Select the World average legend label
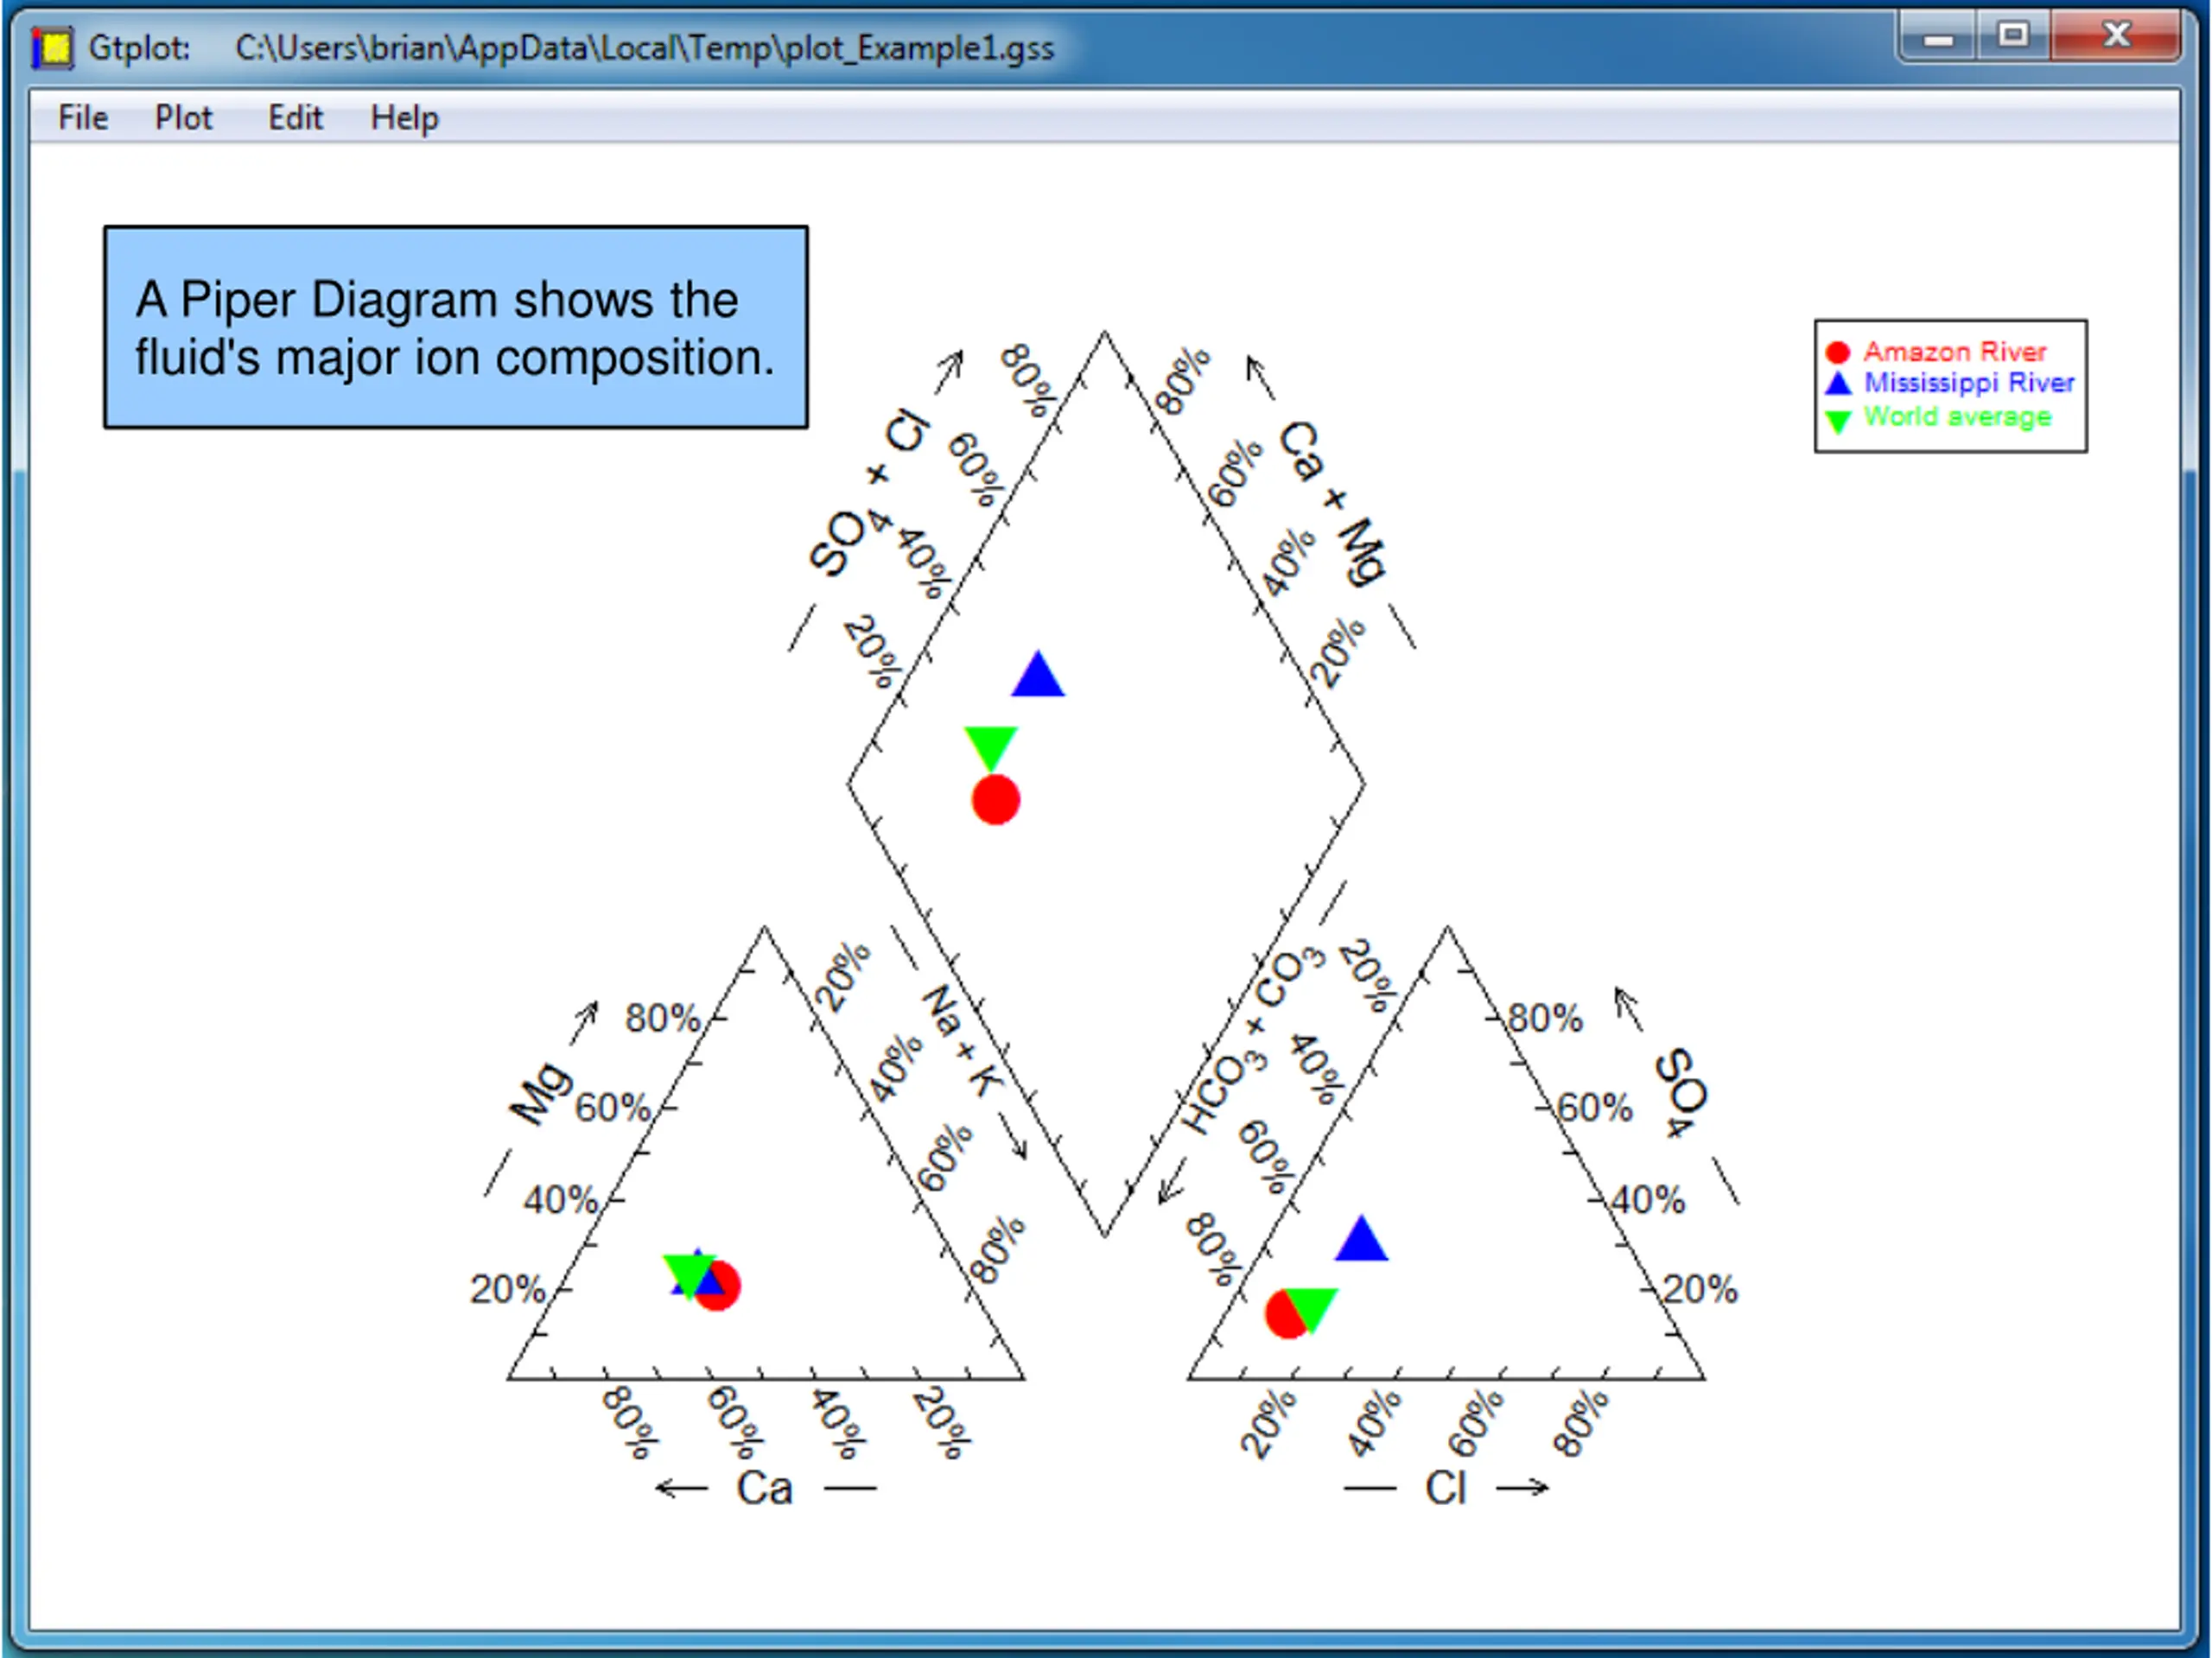The height and width of the screenshot is (1658, 2212). [x=1957, y=416]
